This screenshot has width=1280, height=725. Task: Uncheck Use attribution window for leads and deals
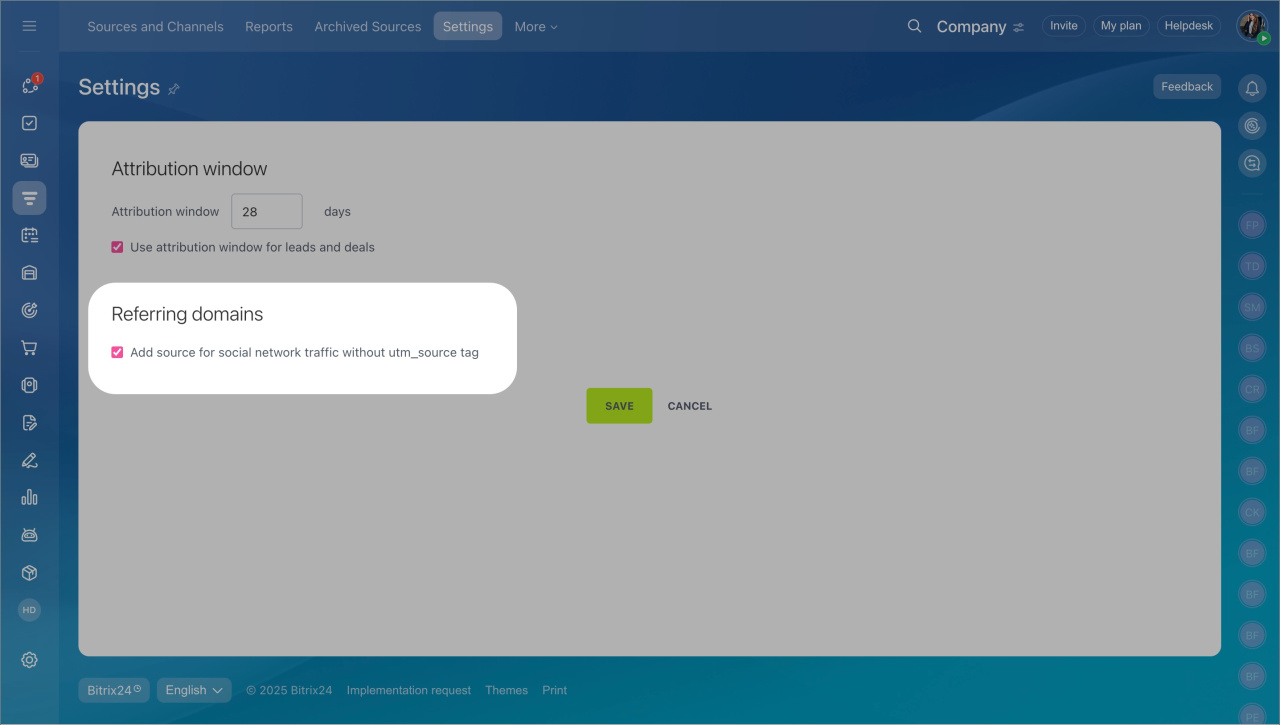click(x=117, y=247)
